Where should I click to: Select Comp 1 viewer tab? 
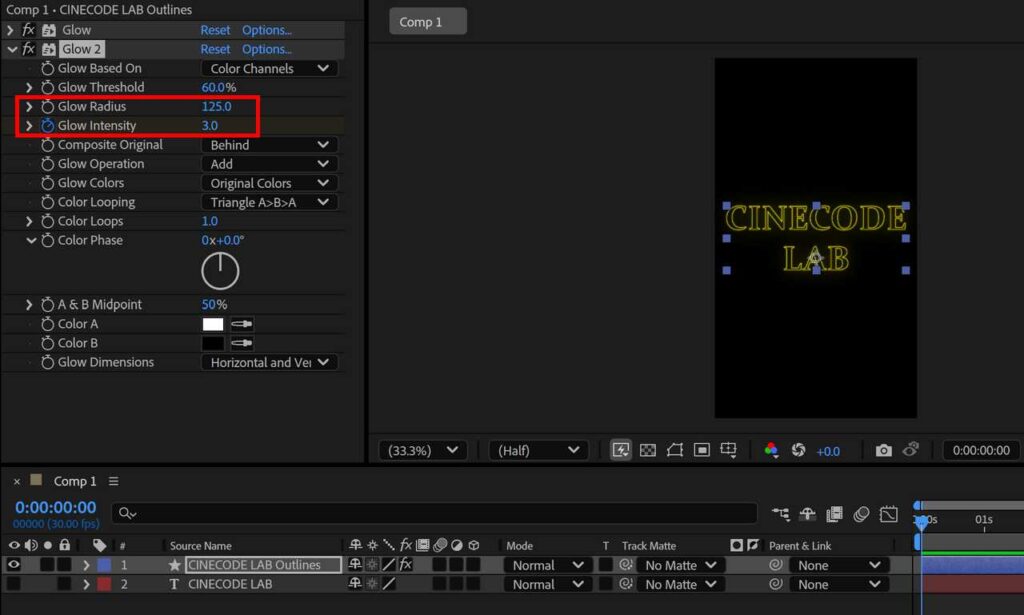point(428,22)
